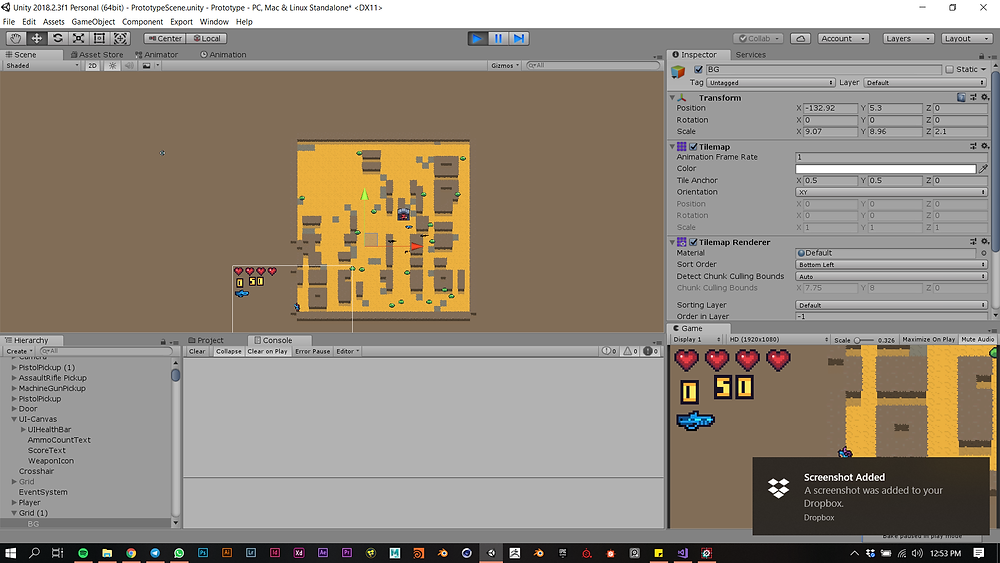The height and width of the screenshot is (563, 1000).
Task: Open the GameObject menu
Action: (93, 22)
